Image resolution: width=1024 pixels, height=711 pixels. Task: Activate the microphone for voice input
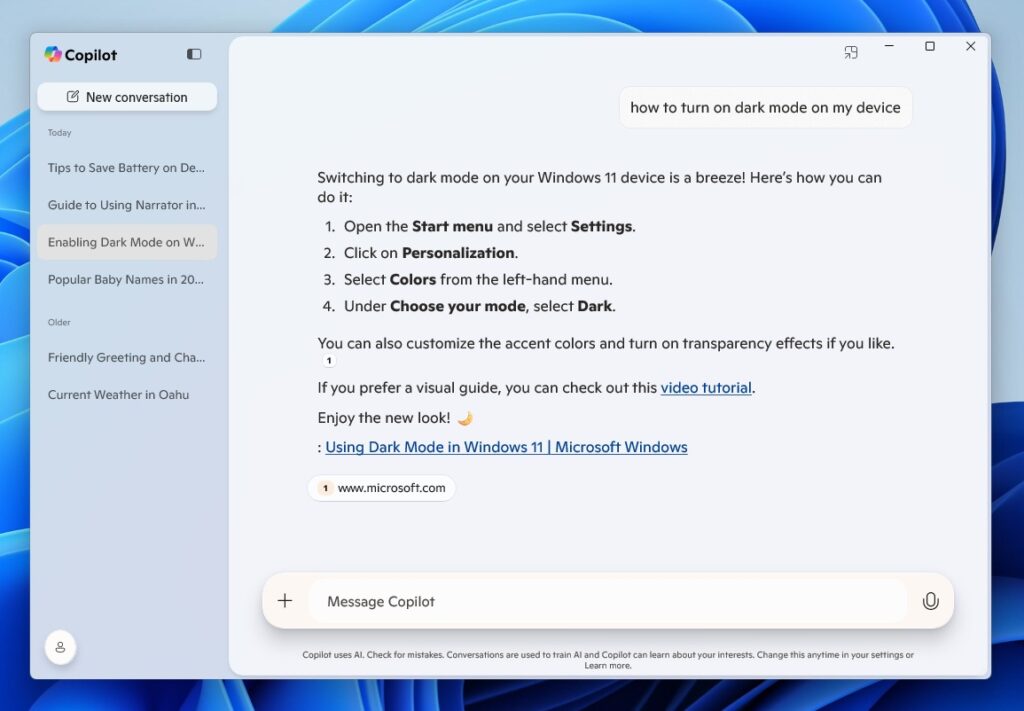pyautogui.click(x=930, y=601)
